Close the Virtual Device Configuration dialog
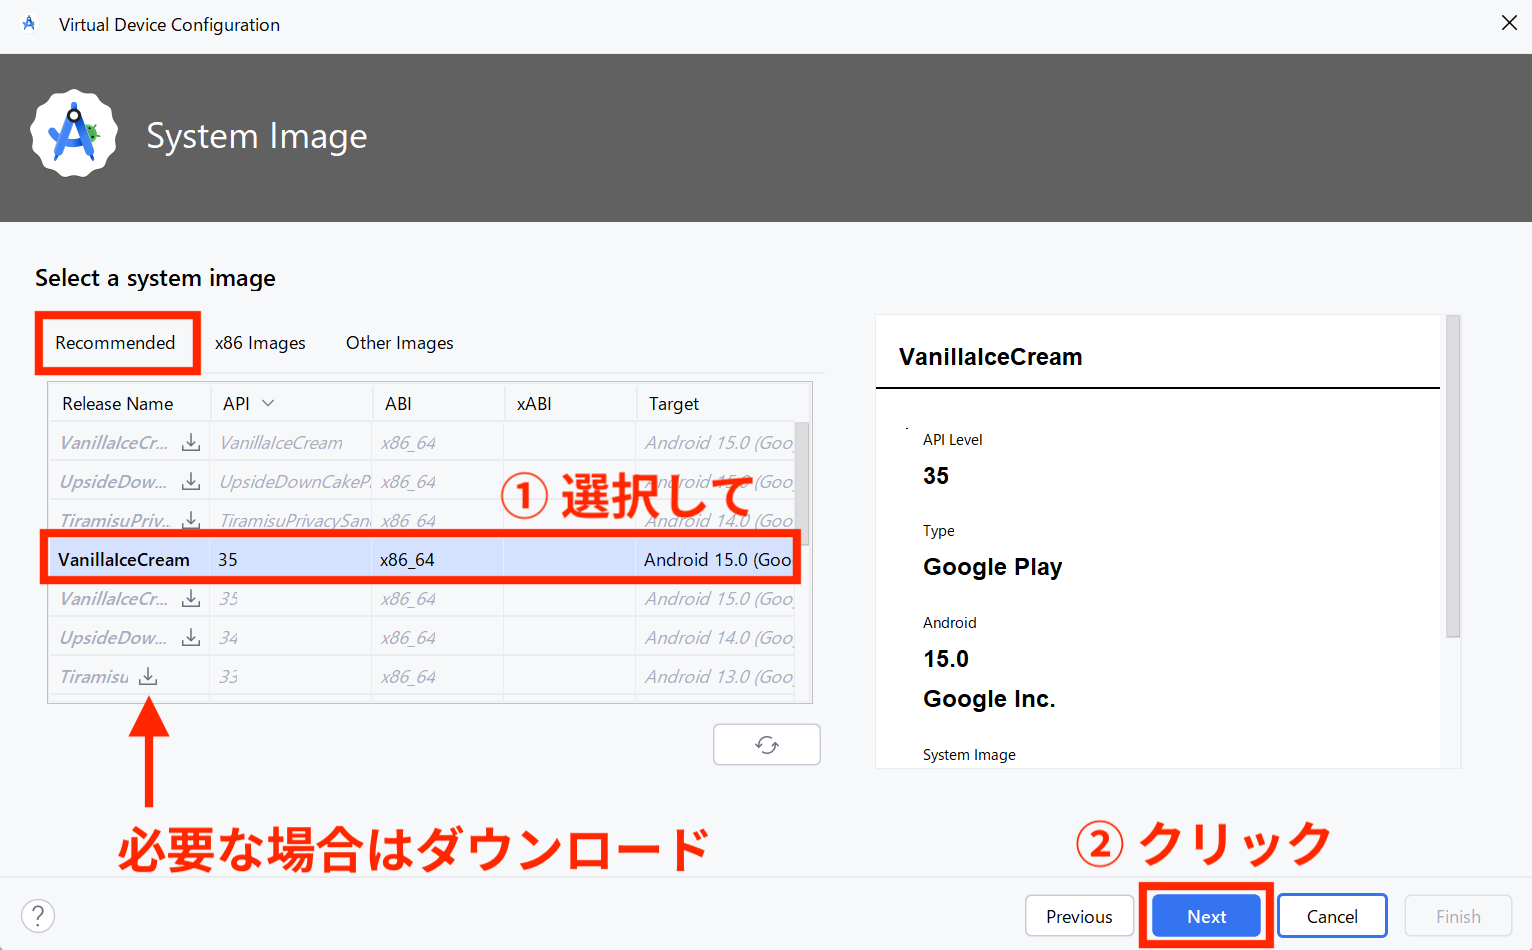The image size is (1532, 950). 1509,23
